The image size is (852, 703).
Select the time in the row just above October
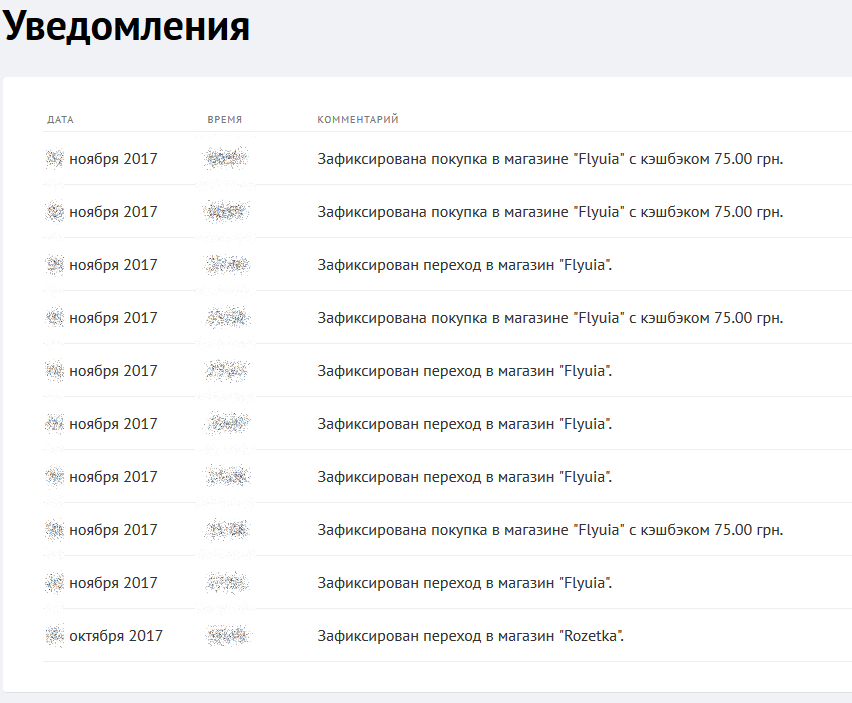(x=227, y=583)
